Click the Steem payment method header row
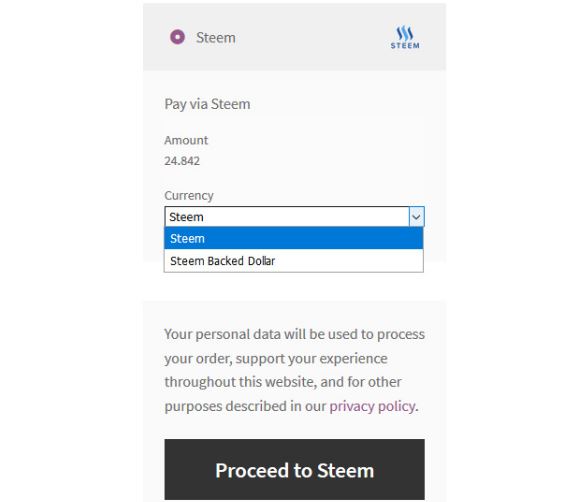Image resolution: width=586 pixels, height=502 pixels. tap(294, 37)
